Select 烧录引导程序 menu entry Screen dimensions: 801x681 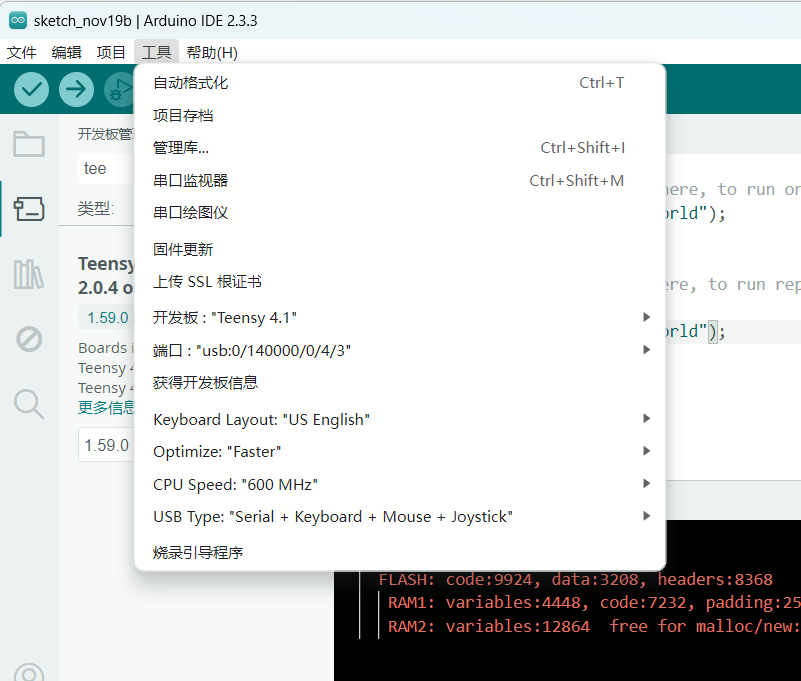(x=198, y=552)
